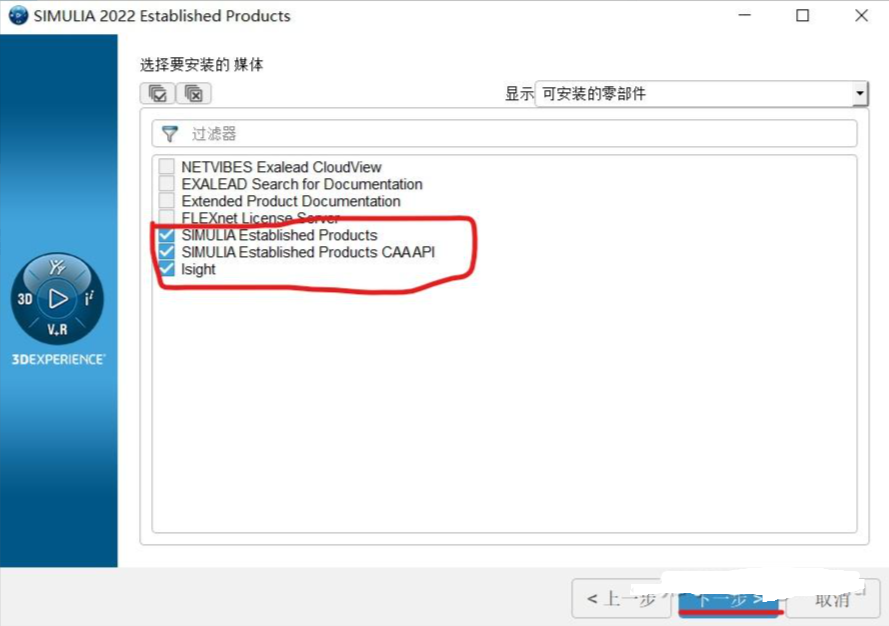Toggle the Isight checkbox
This screenshot has height=626, width=889.
pos(166,268)
